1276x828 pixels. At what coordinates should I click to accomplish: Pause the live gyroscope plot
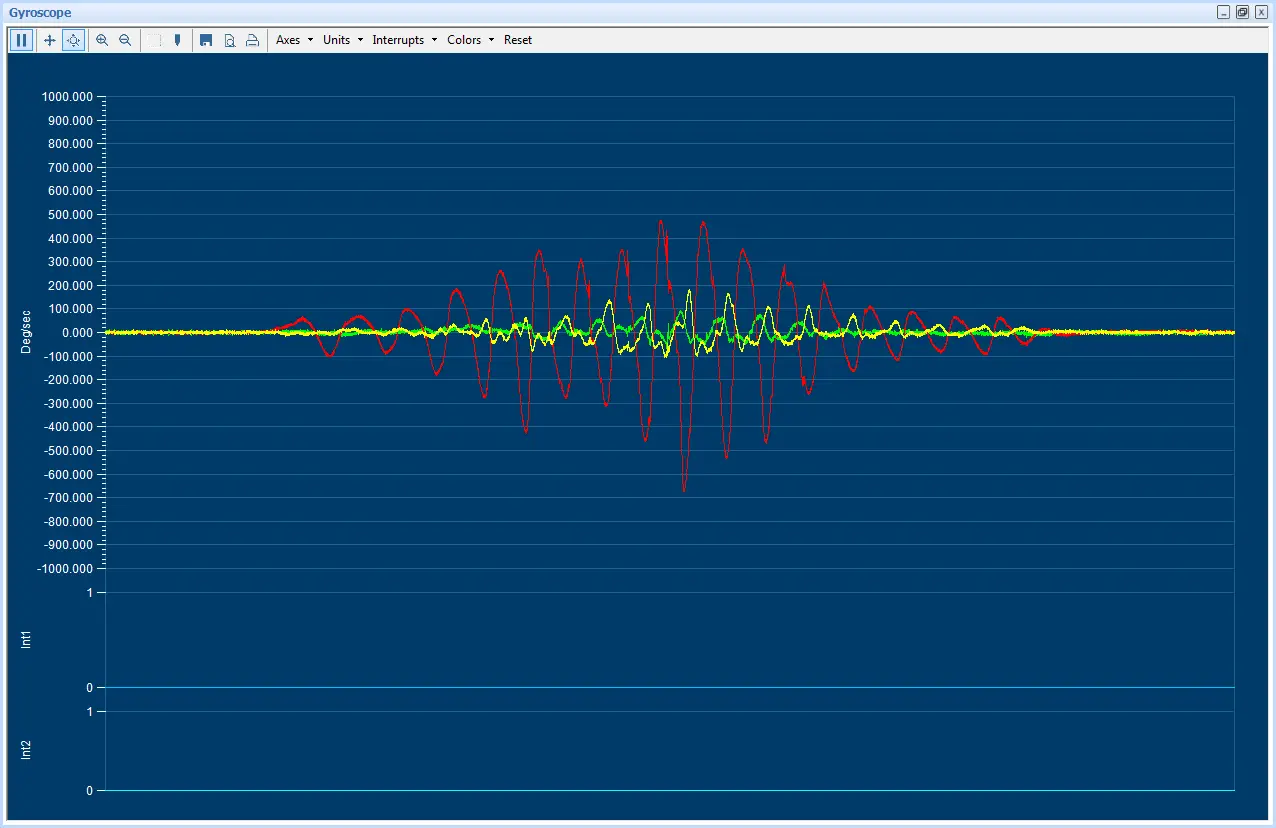21,40
